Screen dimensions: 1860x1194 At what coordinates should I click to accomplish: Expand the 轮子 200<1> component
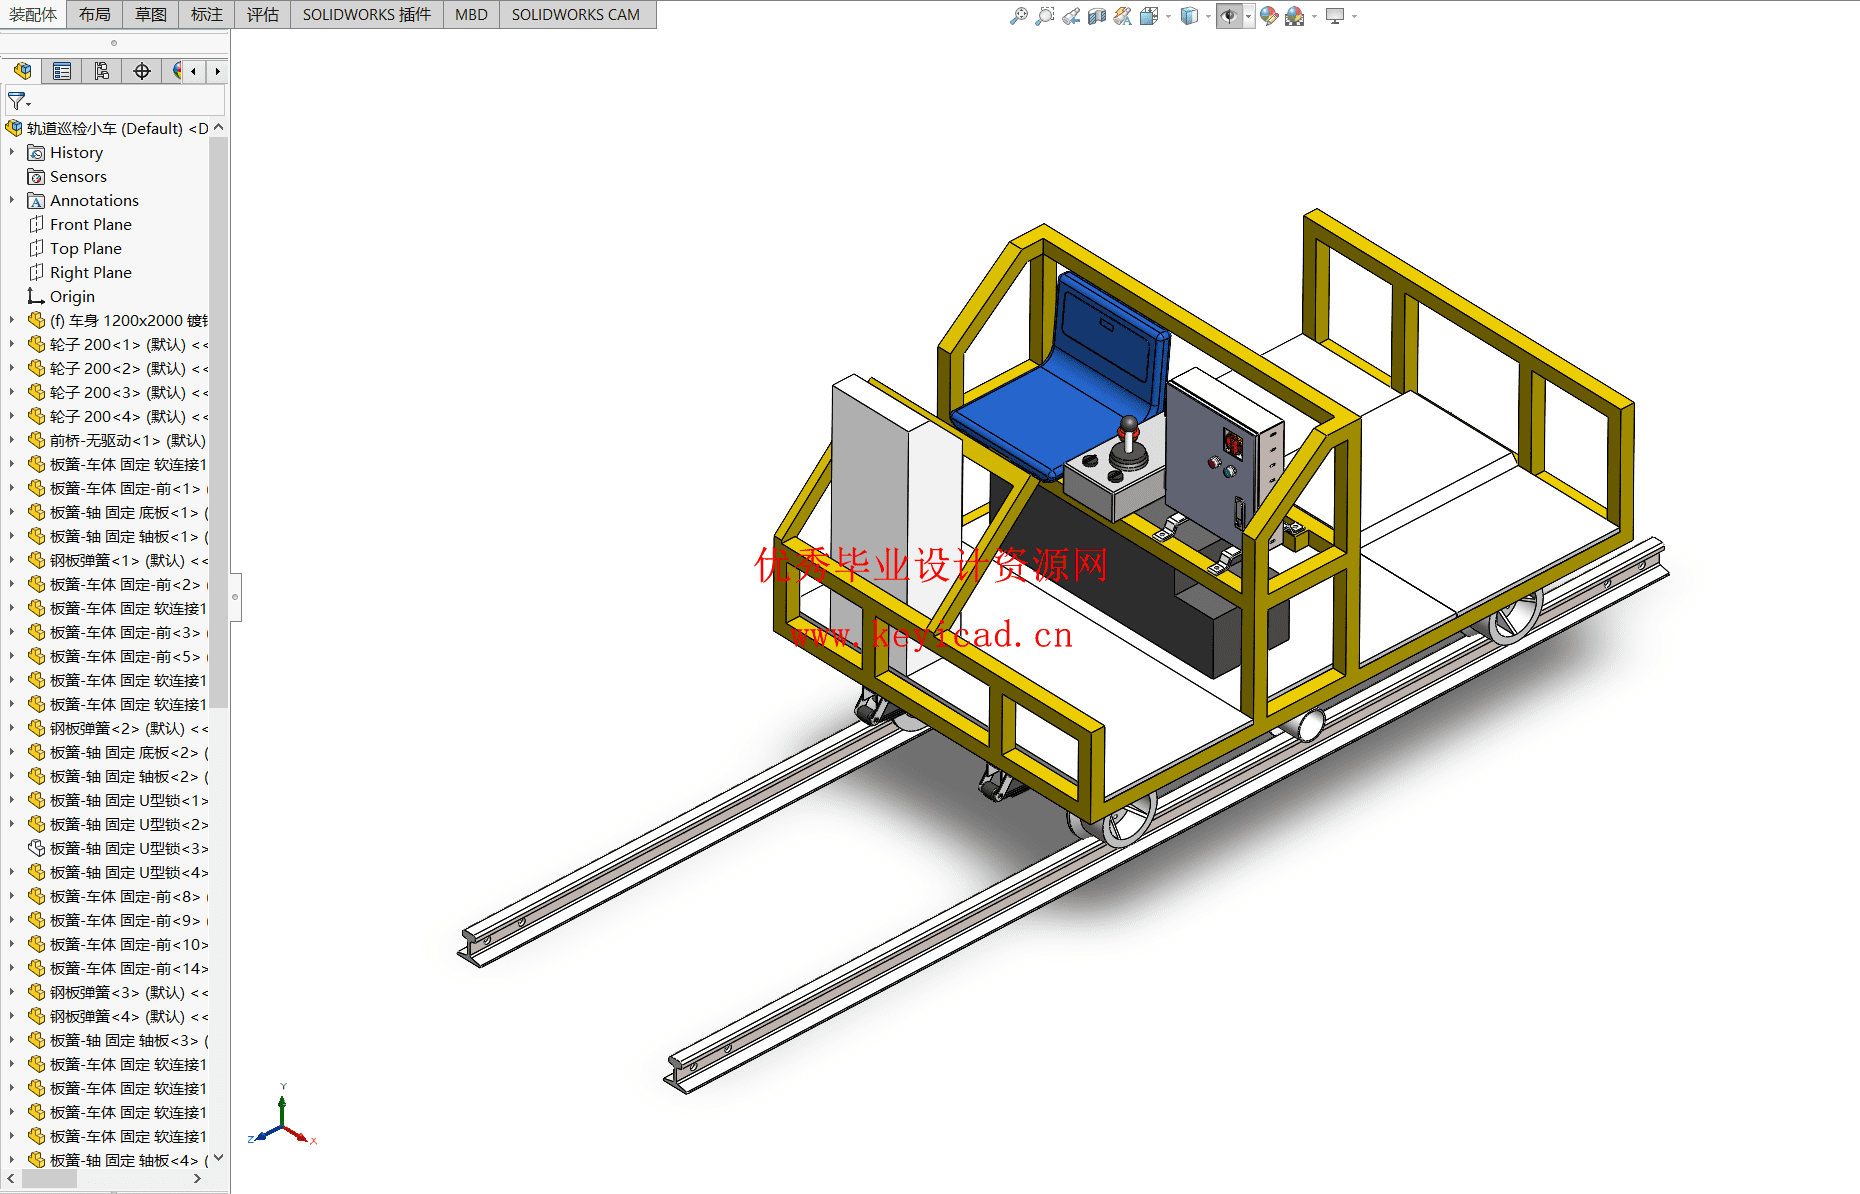(x=12, y=344)
